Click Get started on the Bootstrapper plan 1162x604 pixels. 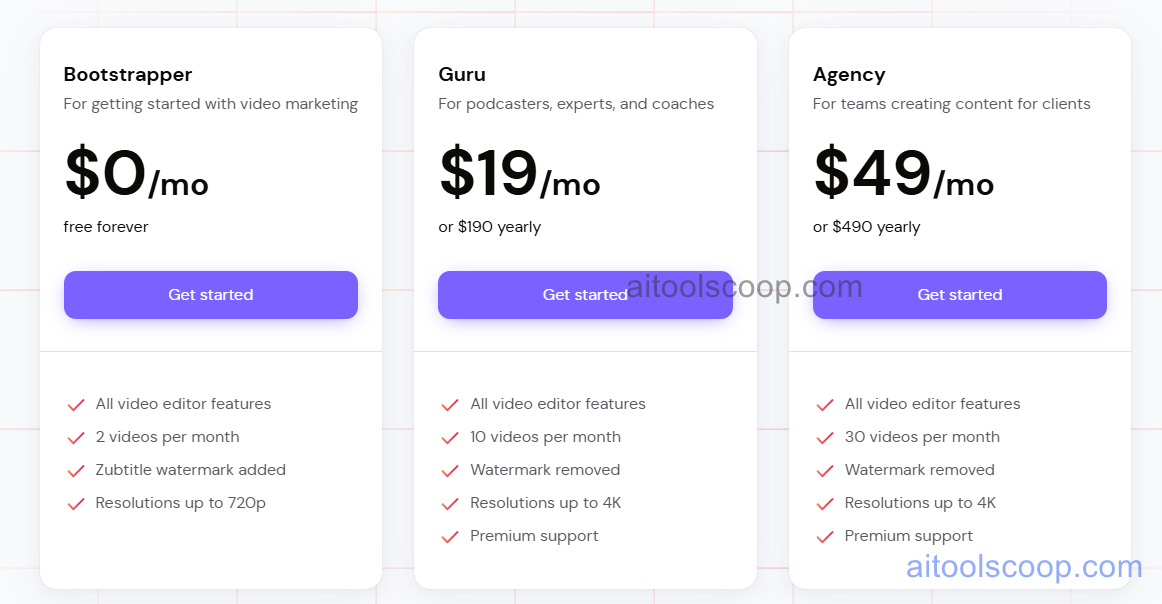pos(210,295)
